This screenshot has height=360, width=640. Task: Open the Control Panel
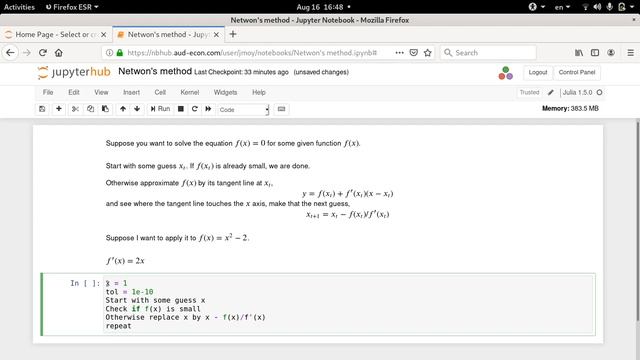(577, 72)
